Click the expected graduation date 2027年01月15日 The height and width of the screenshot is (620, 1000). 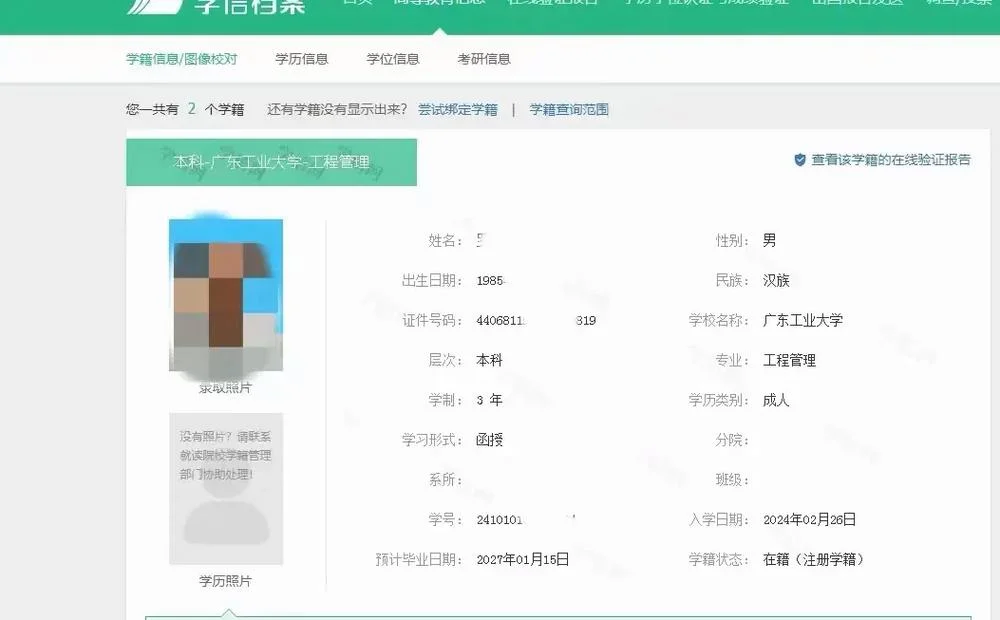[x=522, y=559]
